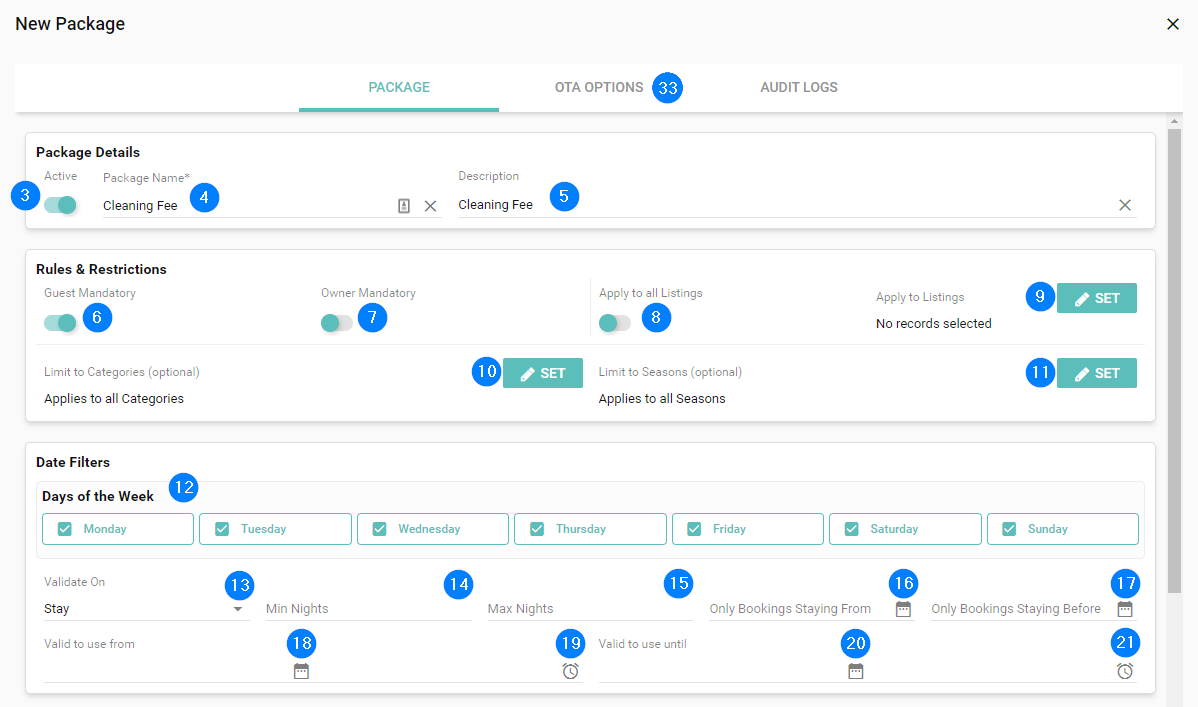
Task: Open calendar picker for Valid to use until
Action: 855,671
